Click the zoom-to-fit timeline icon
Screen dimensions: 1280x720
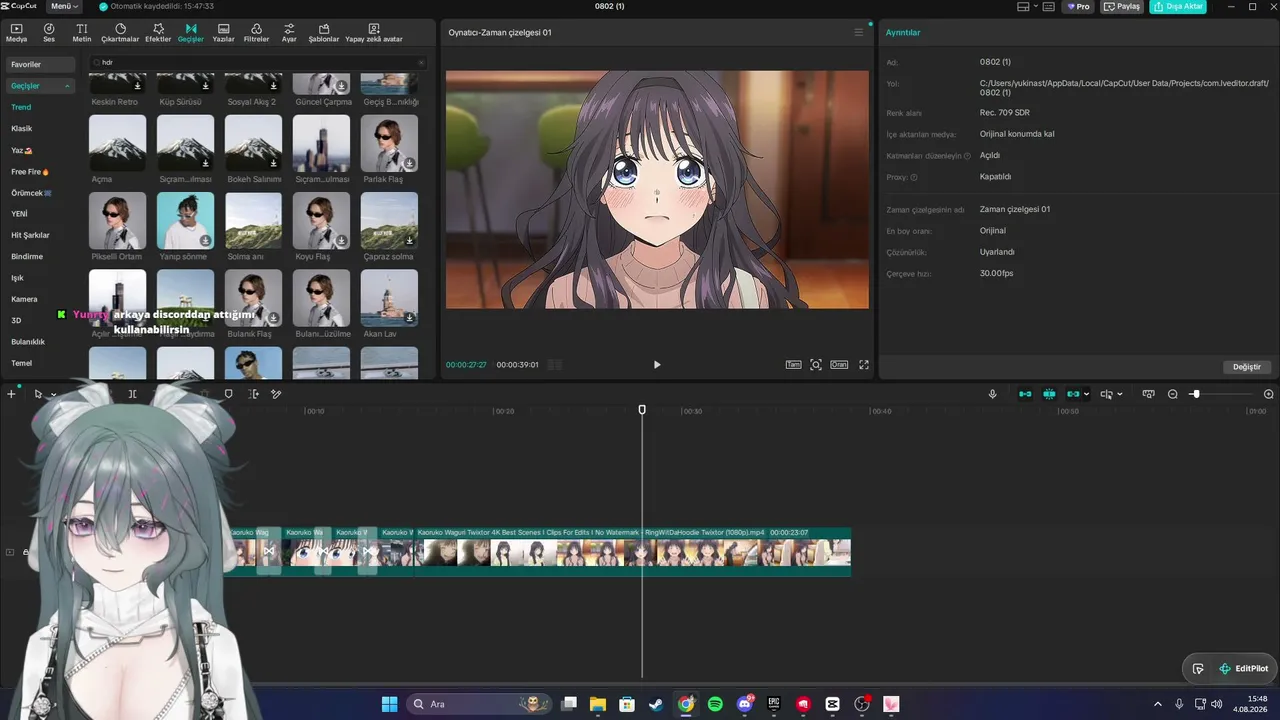coord(1149,394)
